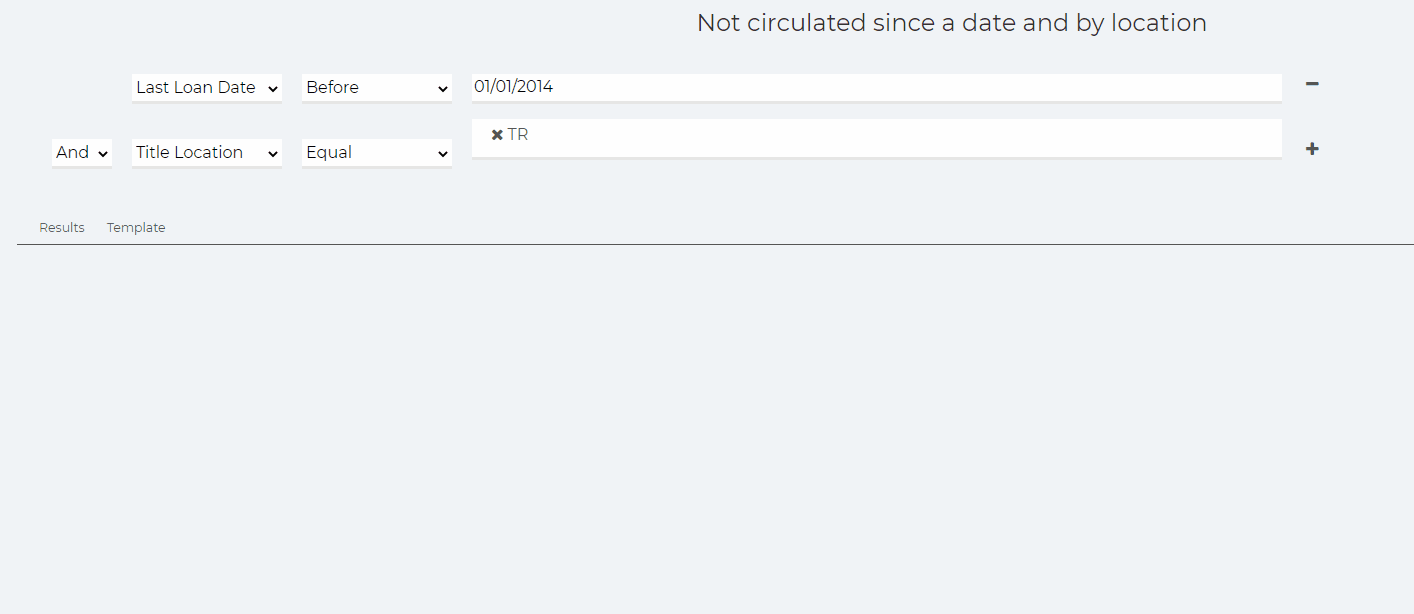
Task: Open the And logical connector dropdown
Action: (82, 152)
